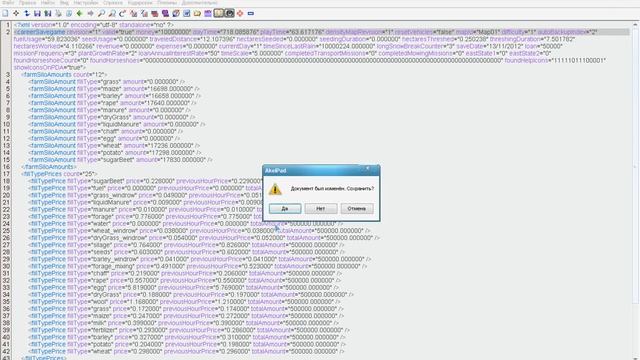640x360 pixels.
Task: Click the yellow warning triangle in the dialog
Action: (x=275, y=189)
